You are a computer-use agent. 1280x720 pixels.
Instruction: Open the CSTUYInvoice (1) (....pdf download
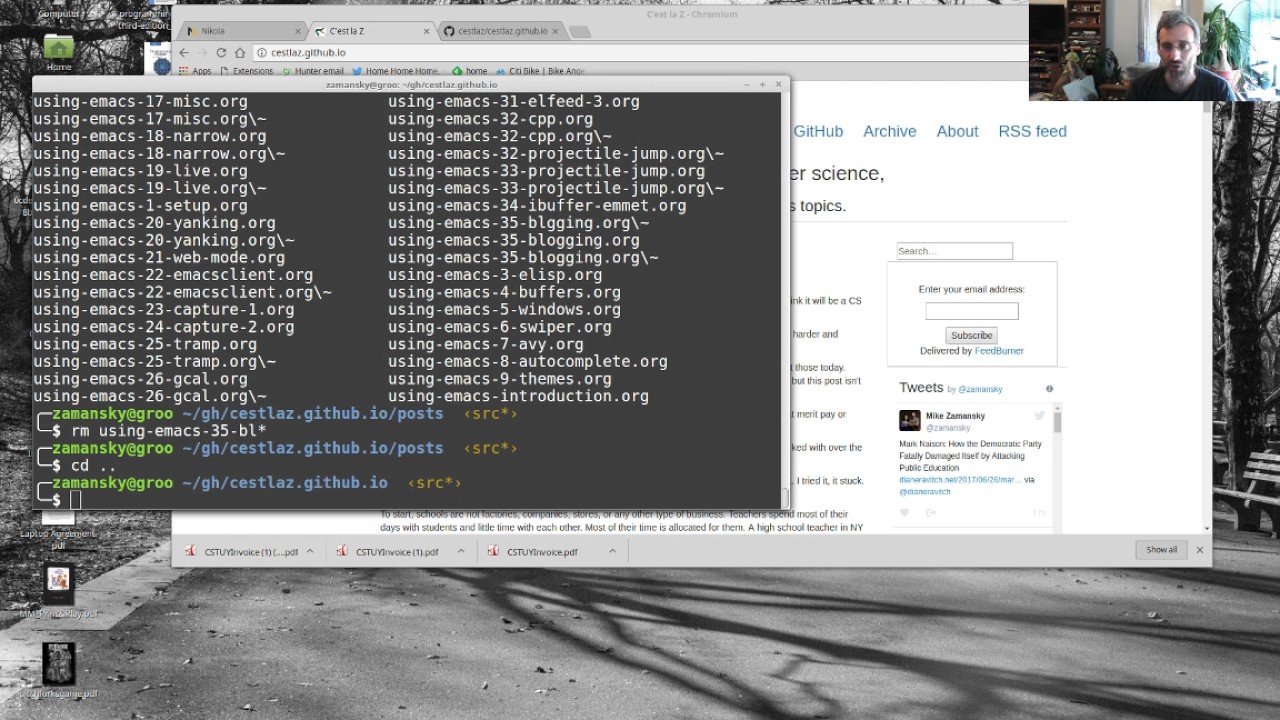point(243,551)
